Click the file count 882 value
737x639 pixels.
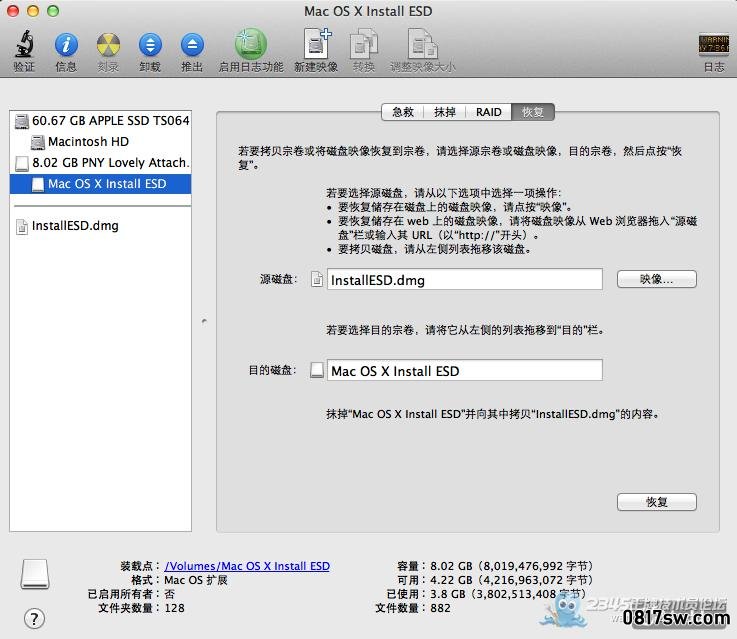point(440,608)
